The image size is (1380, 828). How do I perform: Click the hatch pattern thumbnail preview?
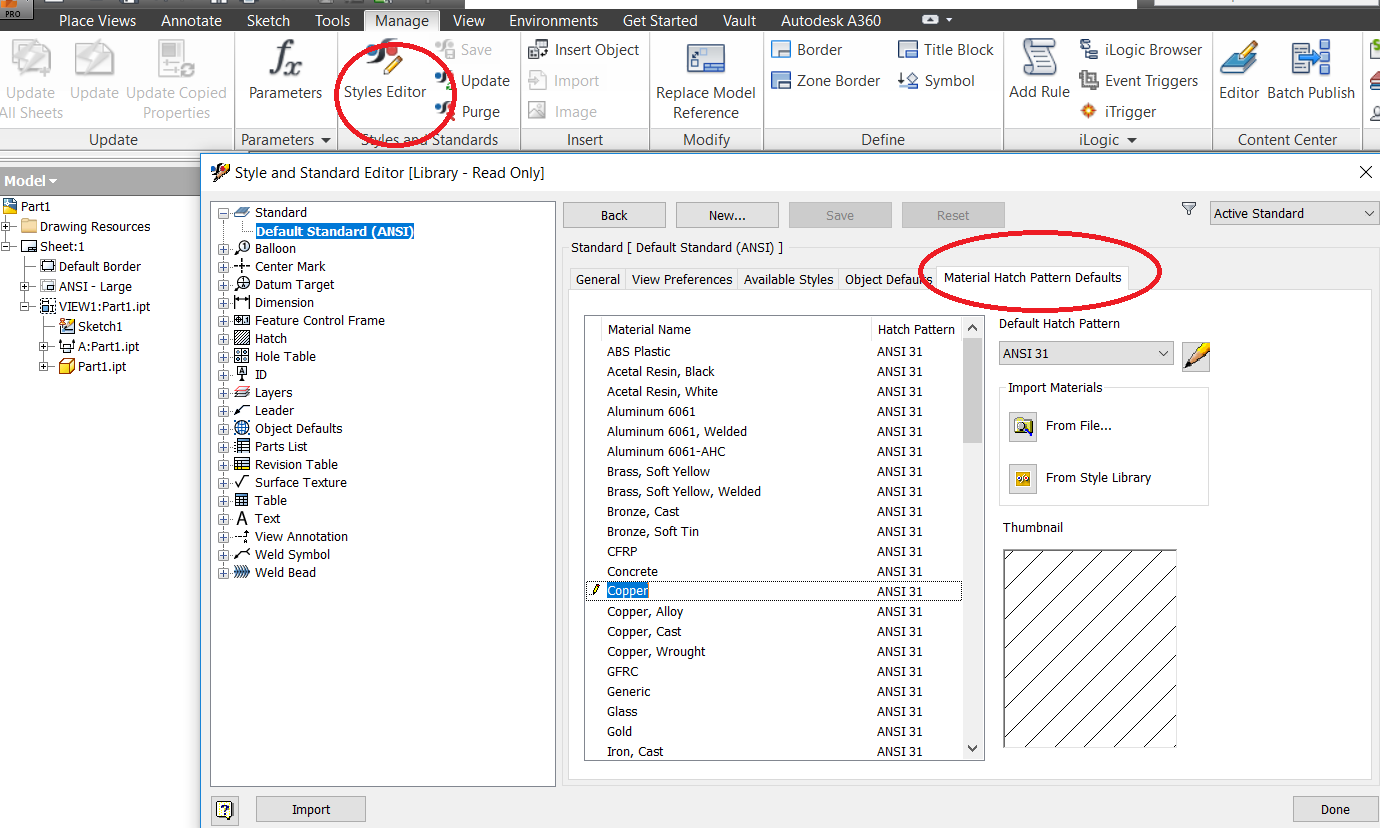point(1090,648)
